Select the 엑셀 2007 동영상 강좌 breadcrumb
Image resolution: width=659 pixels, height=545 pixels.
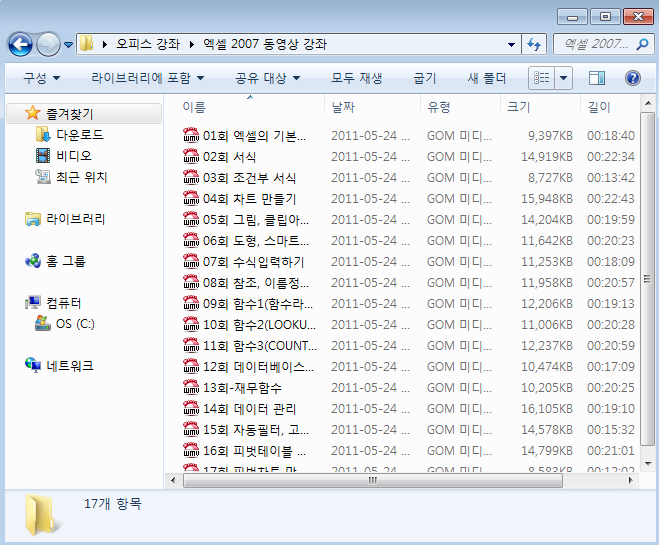(265, 44)
